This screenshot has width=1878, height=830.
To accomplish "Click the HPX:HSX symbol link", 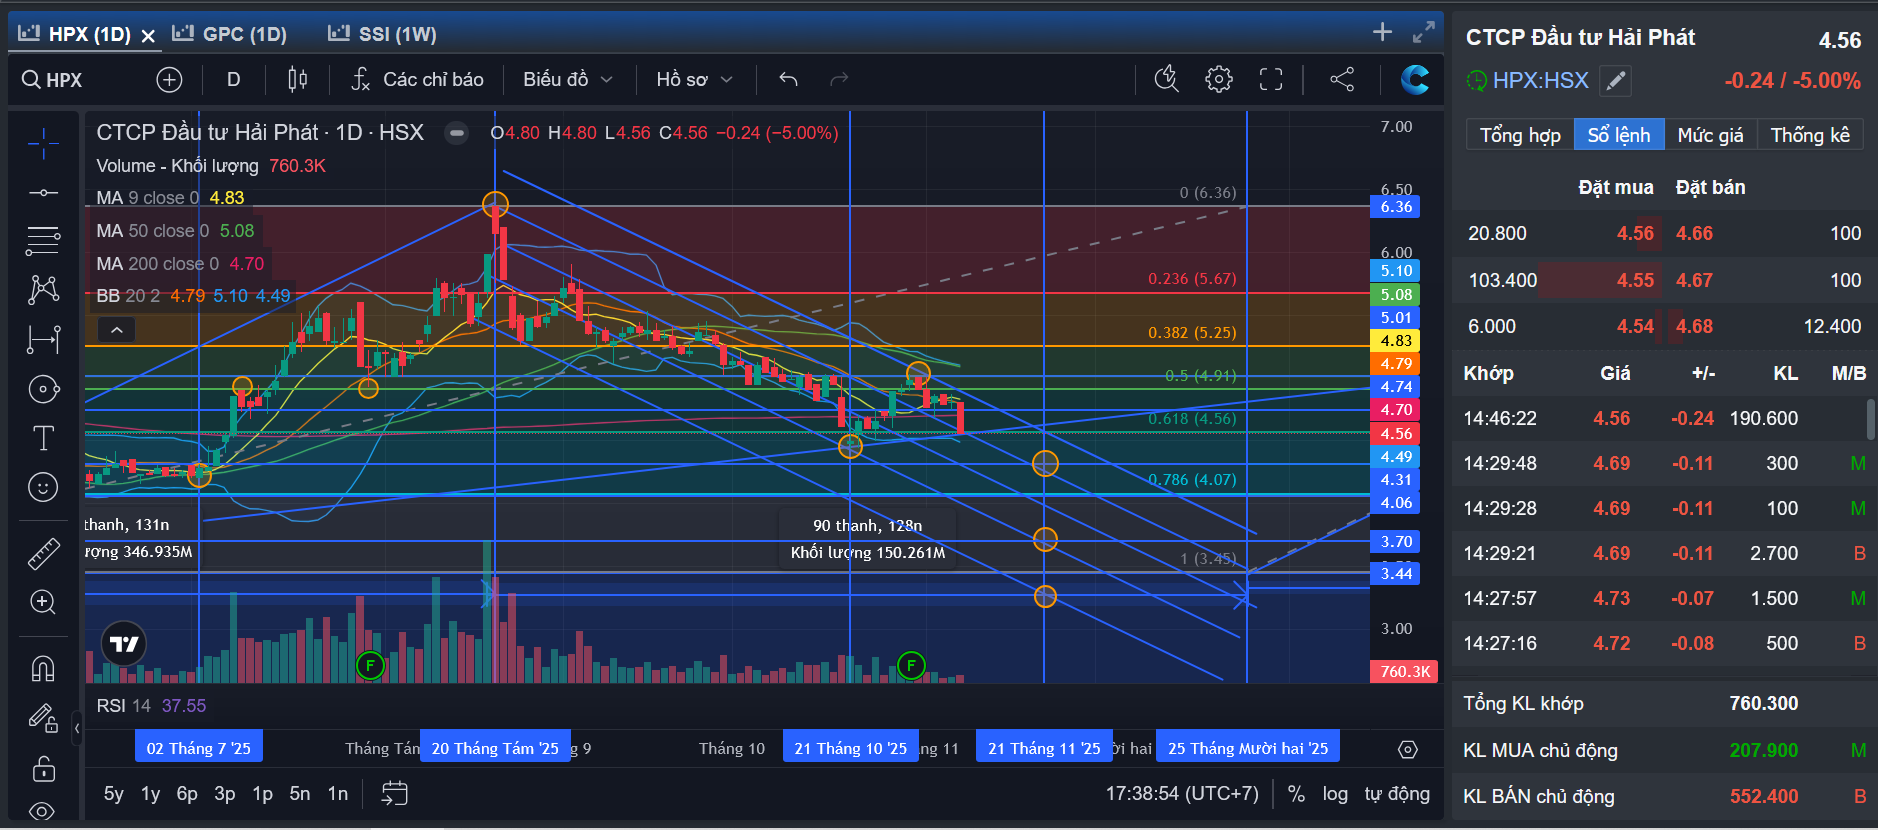I will pyautogui.click(x=1540, y=81).
